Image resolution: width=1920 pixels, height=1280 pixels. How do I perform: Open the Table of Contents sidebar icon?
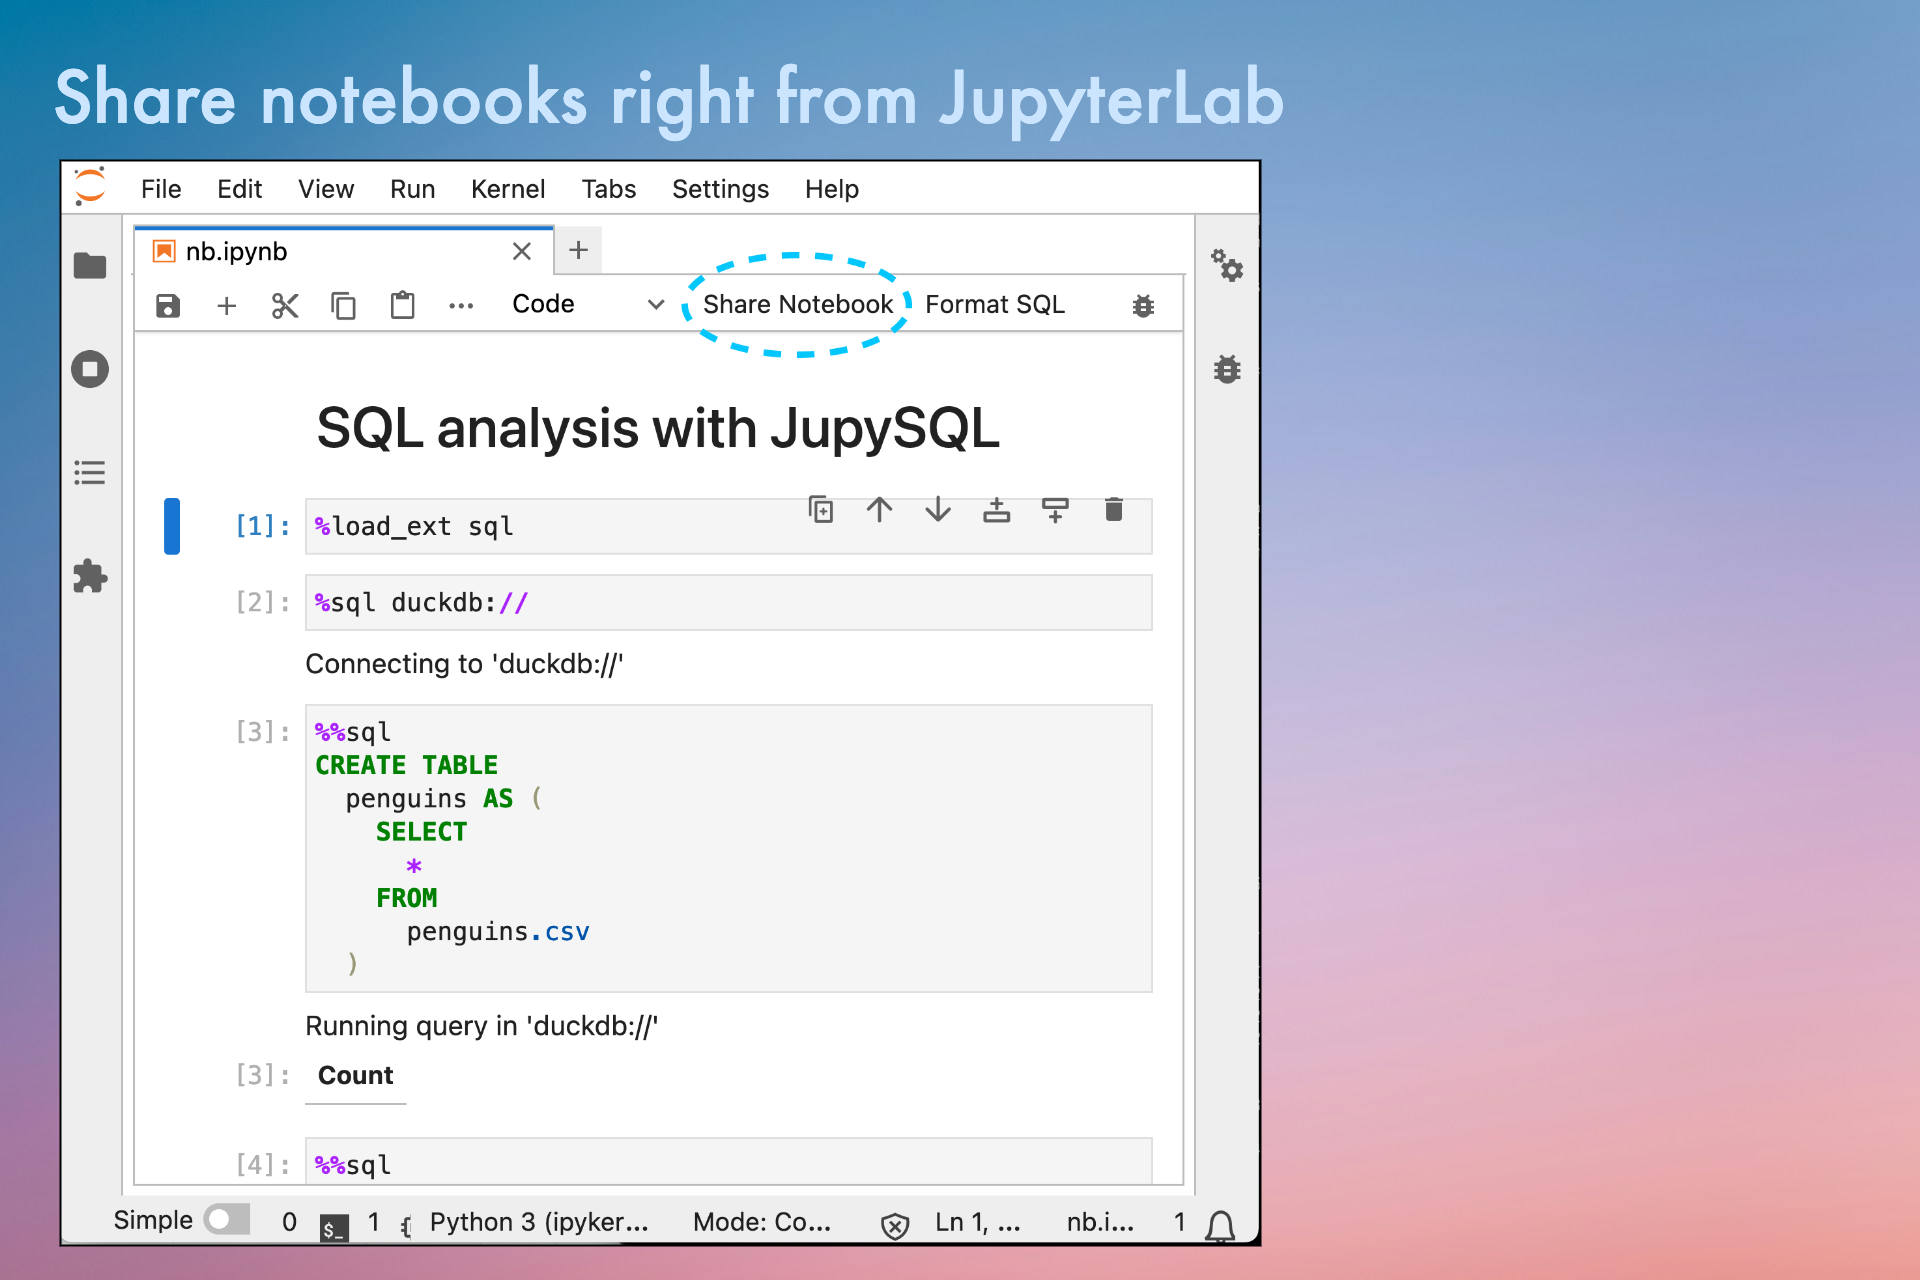(x=90, y=472)
